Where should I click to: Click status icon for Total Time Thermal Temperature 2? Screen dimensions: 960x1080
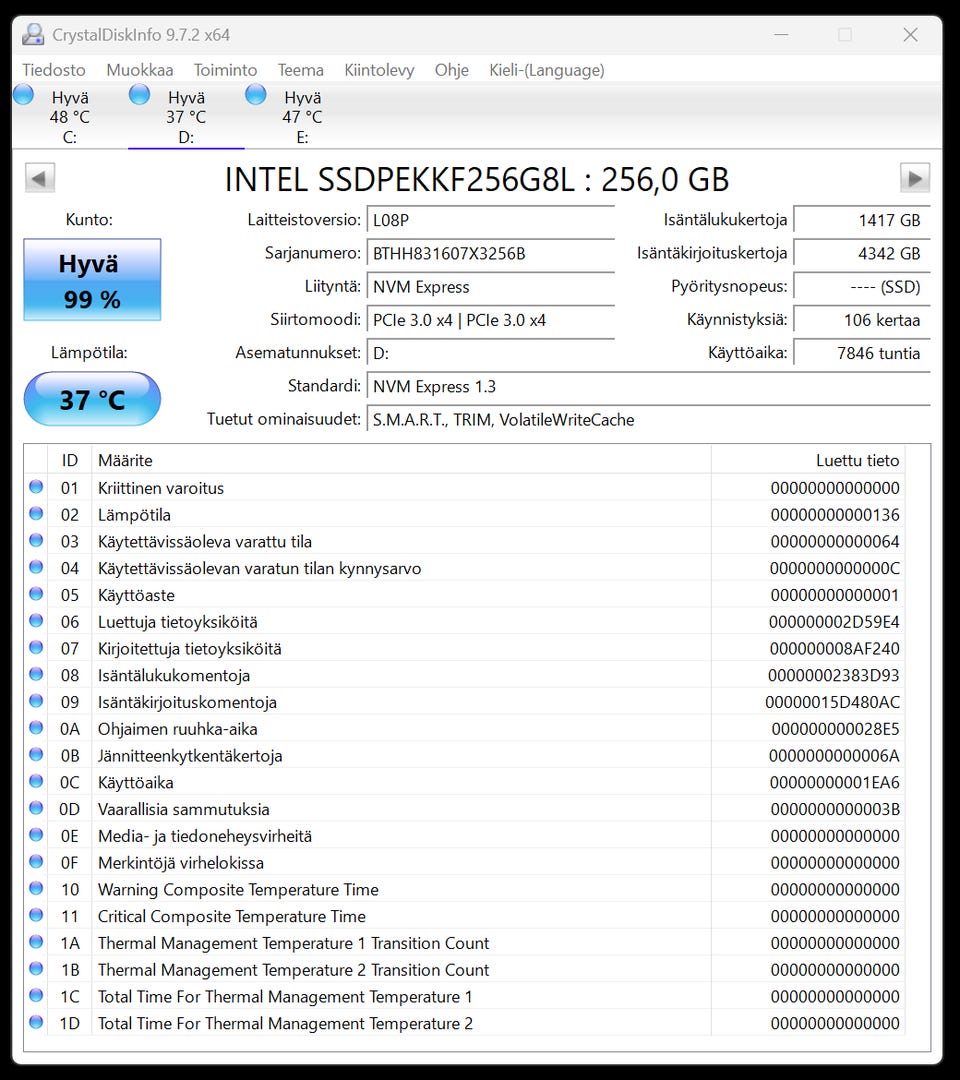tap(36, 1022)
